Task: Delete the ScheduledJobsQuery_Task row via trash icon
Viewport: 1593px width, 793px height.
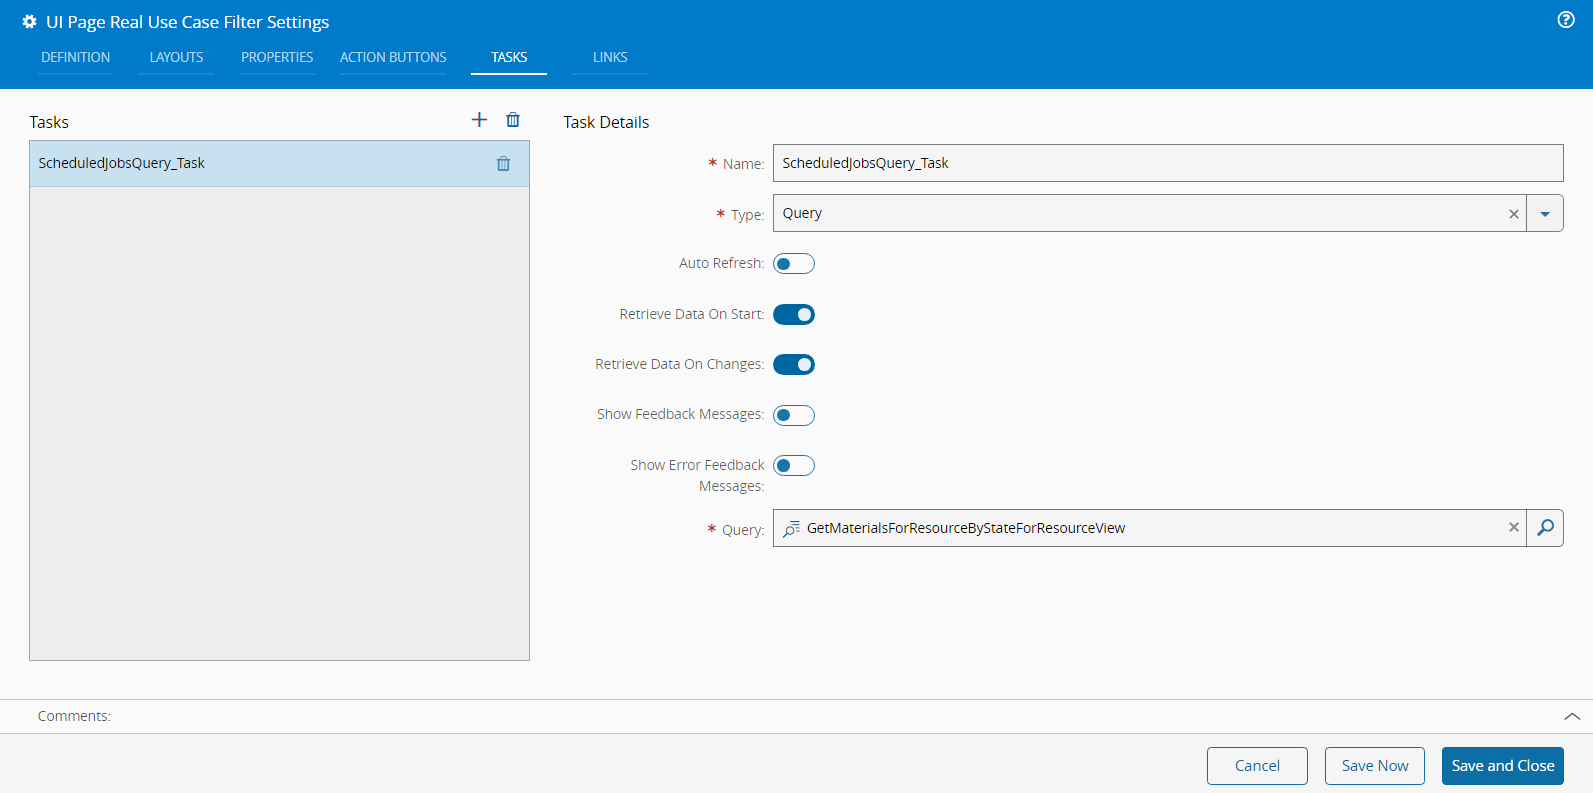Action: (503, 164)
